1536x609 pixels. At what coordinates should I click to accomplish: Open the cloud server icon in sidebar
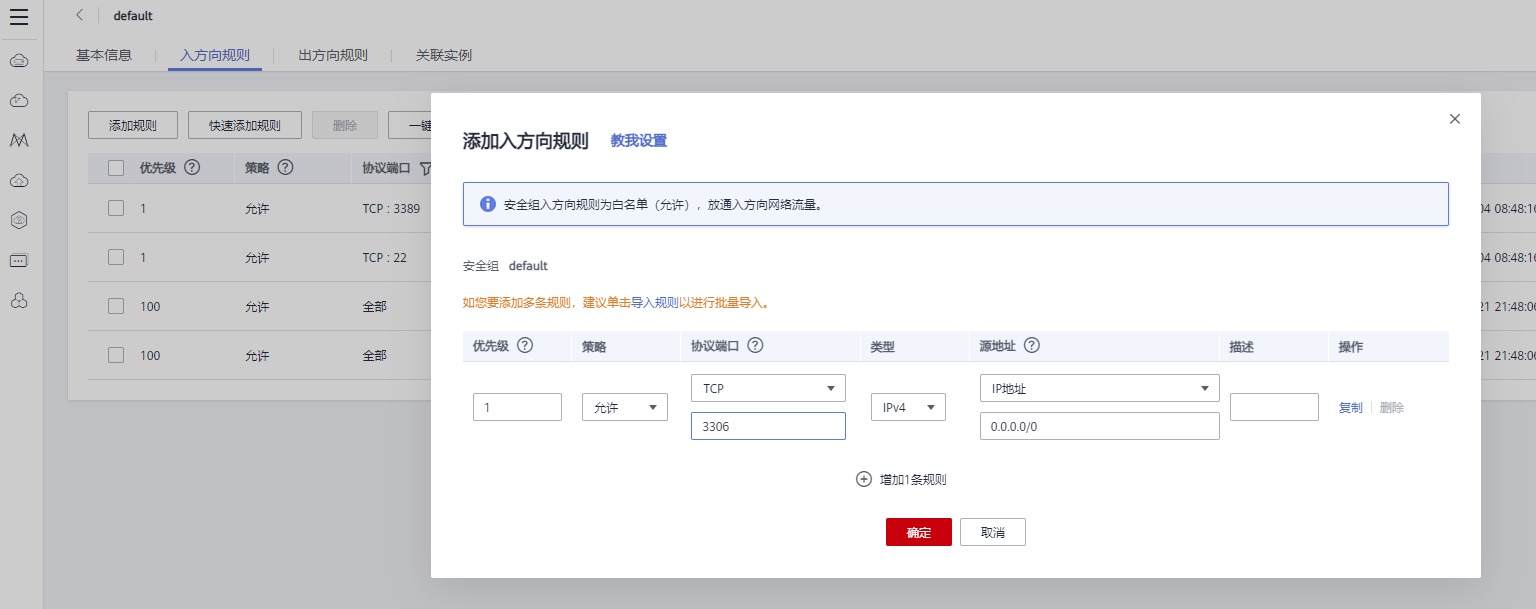(19, 61)
